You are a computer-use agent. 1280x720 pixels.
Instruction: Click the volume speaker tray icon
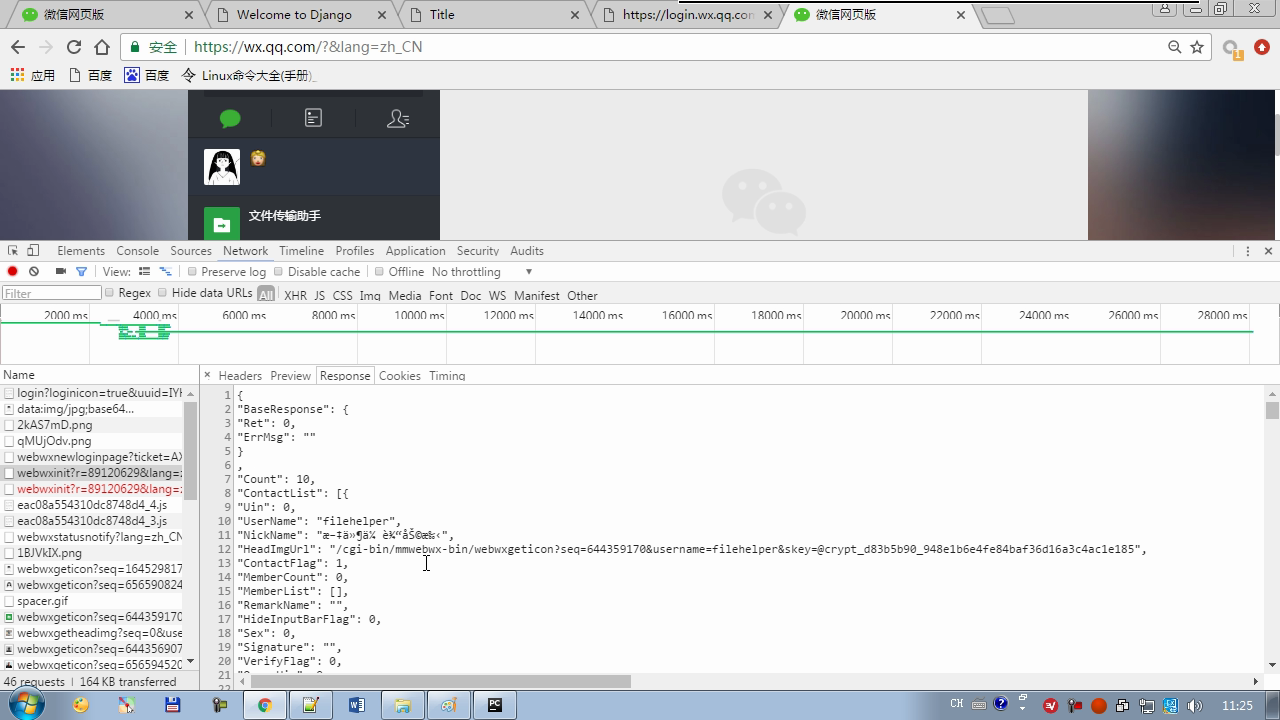point(1194,705)
